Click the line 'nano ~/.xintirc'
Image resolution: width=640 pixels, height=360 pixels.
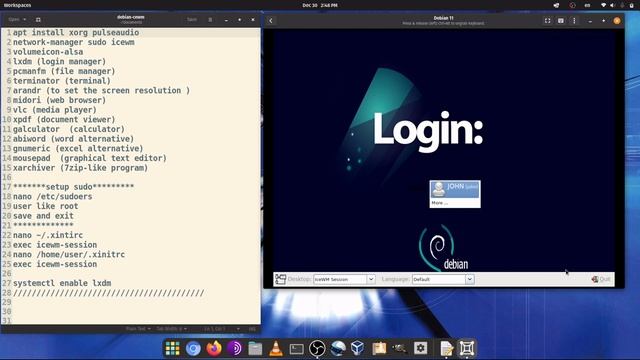click(x=48, y=236)
